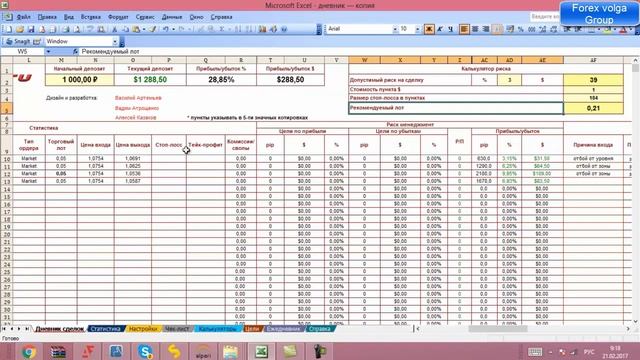This screenshot has height=360, width=640.
Task: Sort descending with the Z-A icon
Action: (x=249, y=29)
